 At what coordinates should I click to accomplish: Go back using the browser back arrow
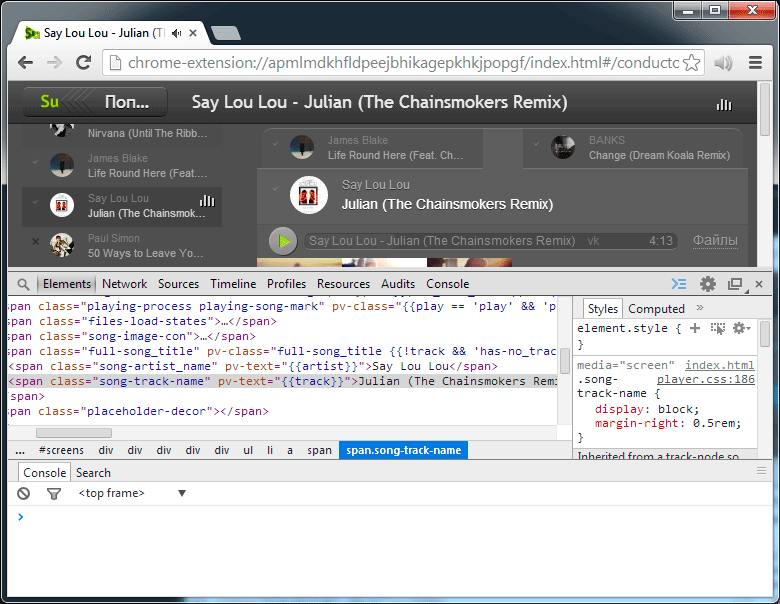[25, 63]
